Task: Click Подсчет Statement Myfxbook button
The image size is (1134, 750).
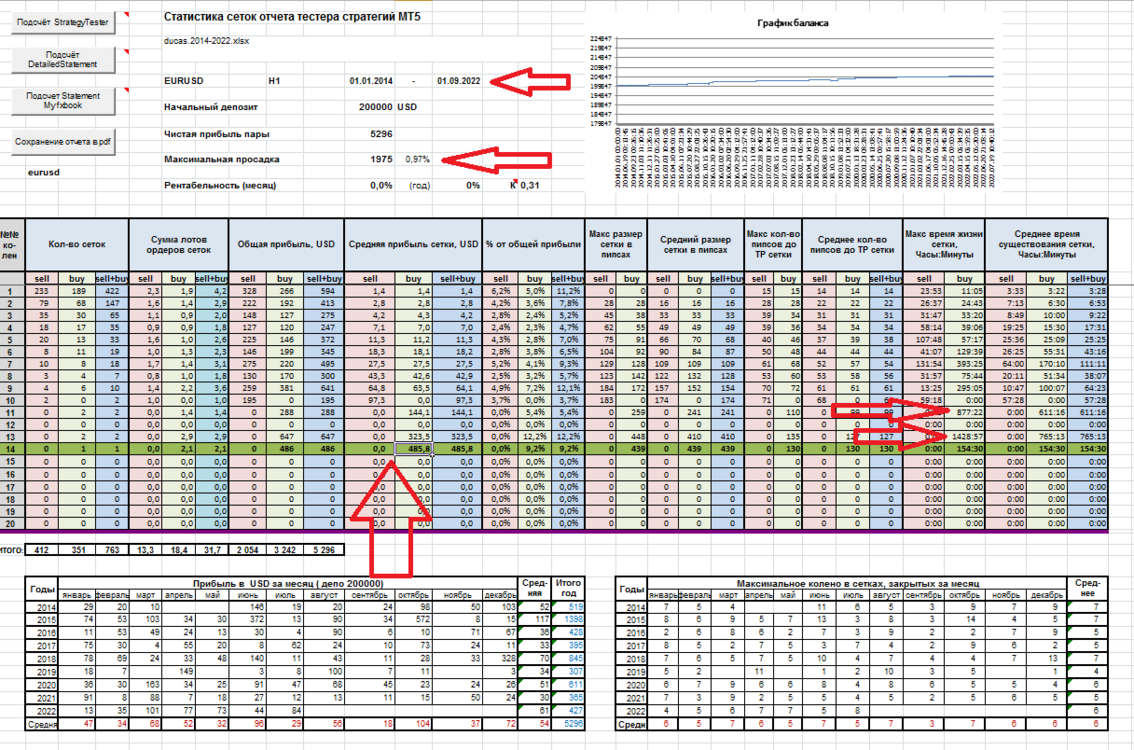Action: point(63,101)
